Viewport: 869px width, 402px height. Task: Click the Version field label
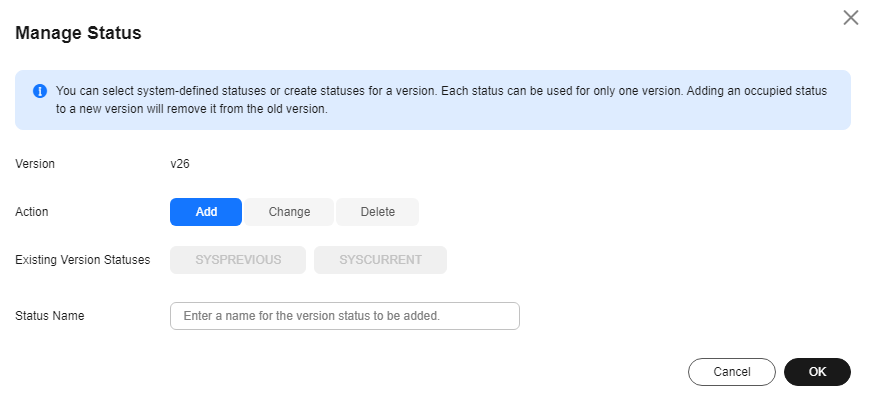tap(35, 164)
